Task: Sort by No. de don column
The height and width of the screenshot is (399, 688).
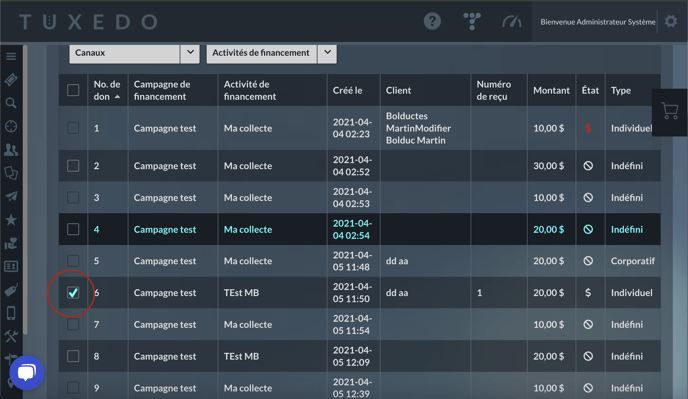Action: point(107,90)
